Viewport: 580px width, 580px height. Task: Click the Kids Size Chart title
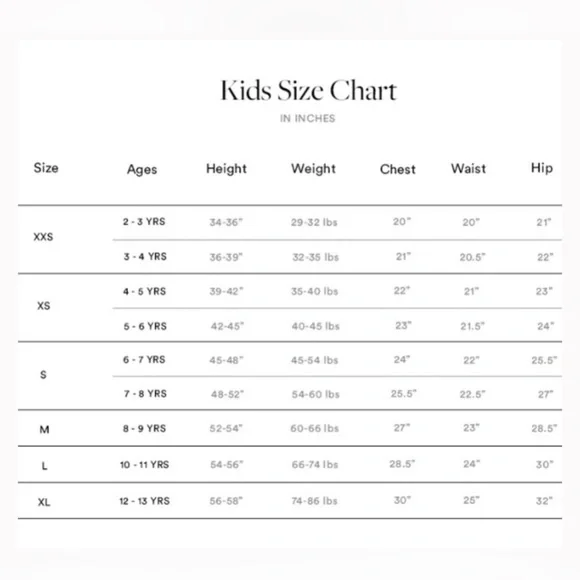(x=308, y=90)
